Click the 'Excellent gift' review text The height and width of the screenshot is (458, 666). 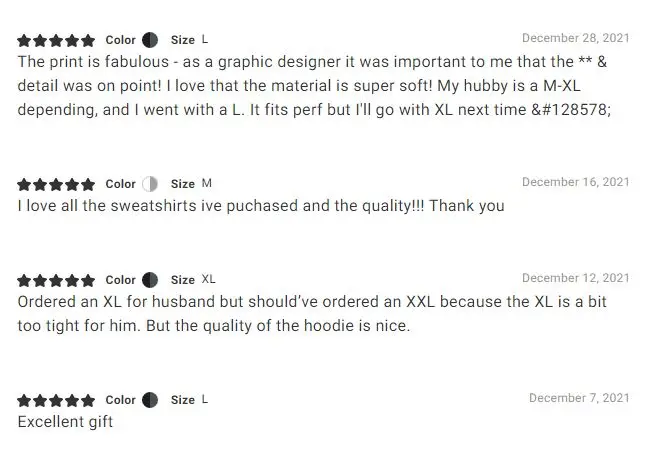tap(65, 422)
